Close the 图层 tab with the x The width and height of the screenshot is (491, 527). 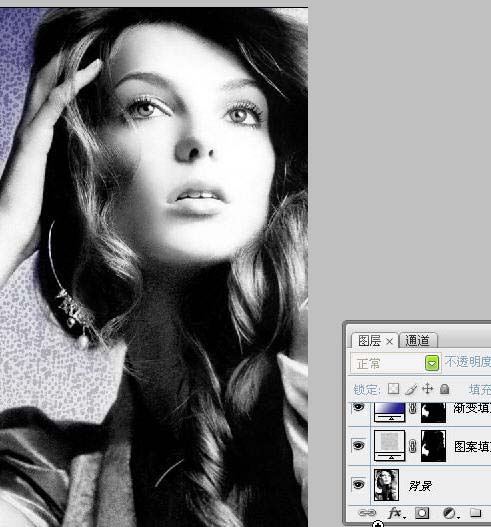click(x=390, y=341)
